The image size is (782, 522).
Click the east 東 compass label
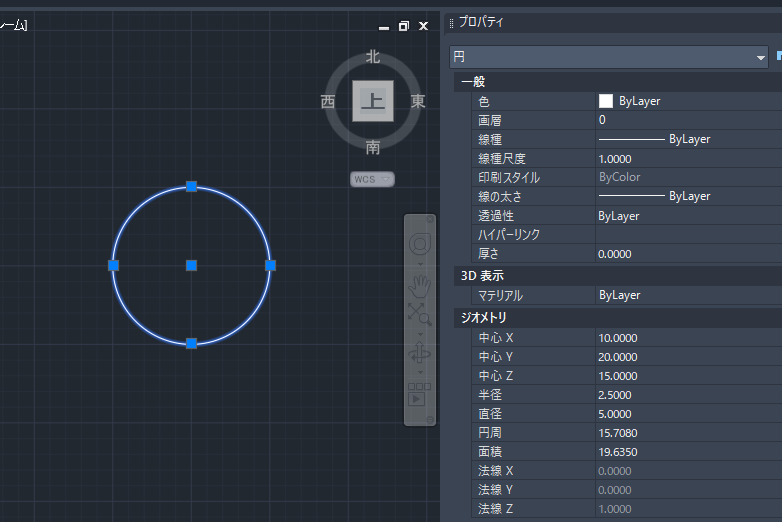(x=418, y=102)
